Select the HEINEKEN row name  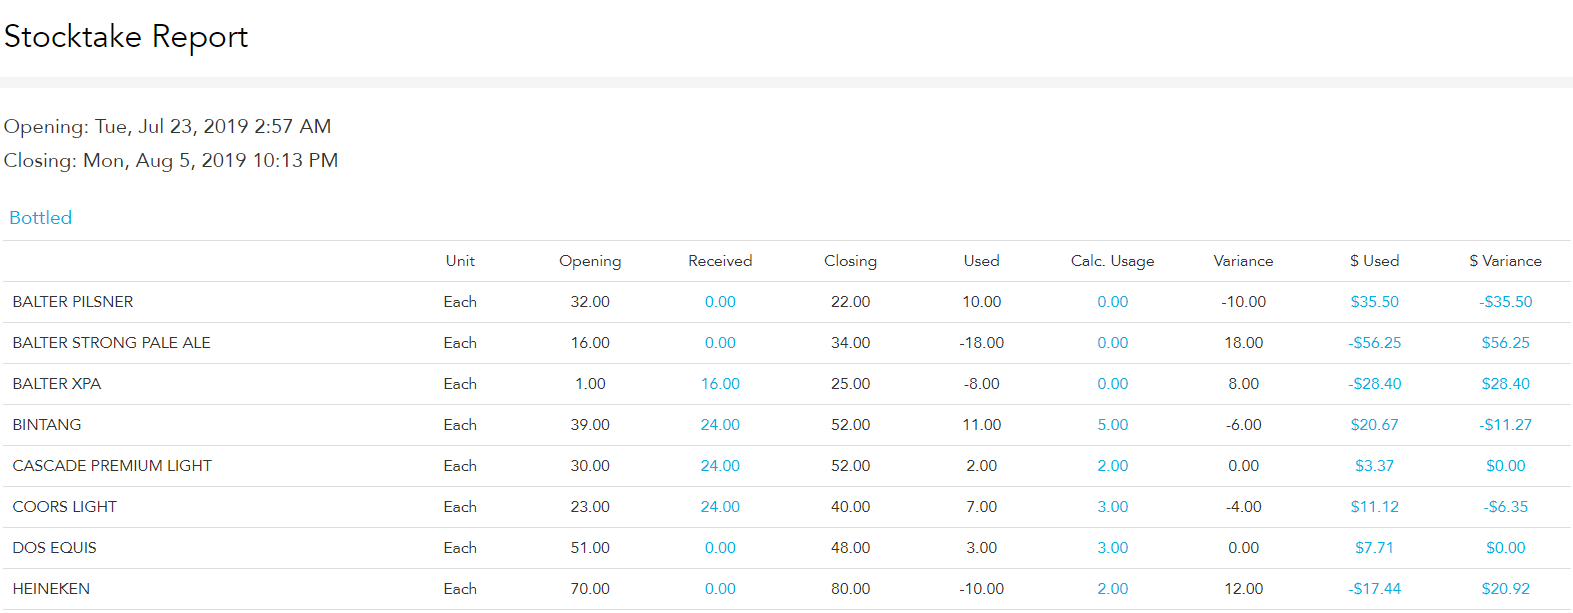pos(51,589)
